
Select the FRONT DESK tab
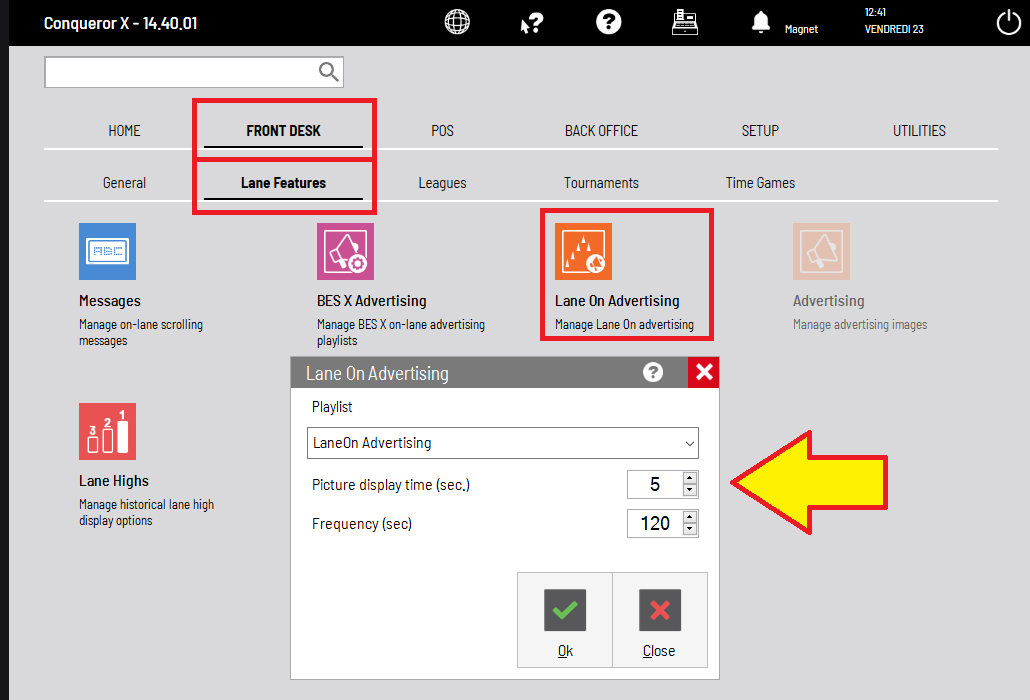pyautogui.click(x=283, y=131)
